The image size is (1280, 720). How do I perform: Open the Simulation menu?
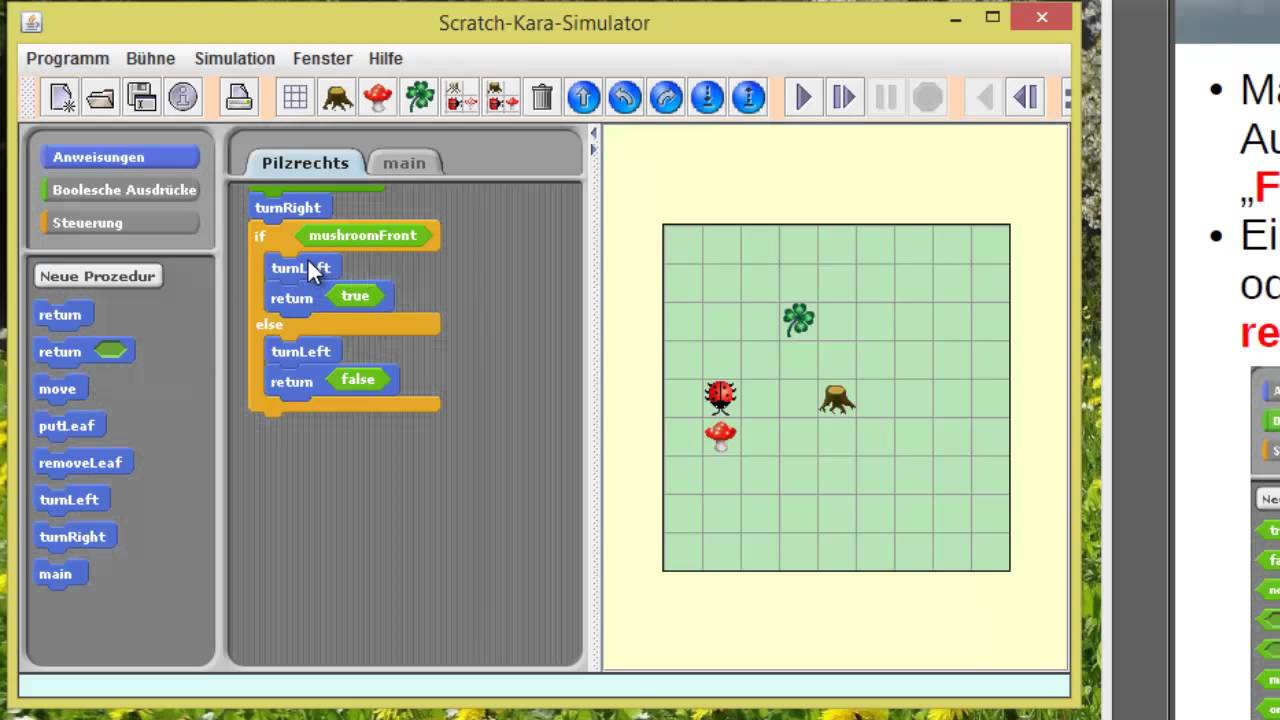click(235, 58)
